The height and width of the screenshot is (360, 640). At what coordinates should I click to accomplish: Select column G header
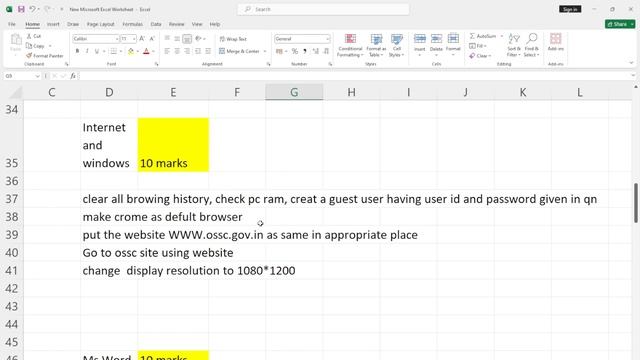point(294,92)
